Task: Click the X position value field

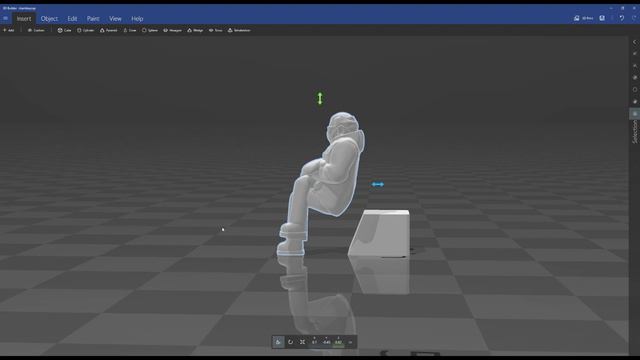Action: click(x=314, y=342)
